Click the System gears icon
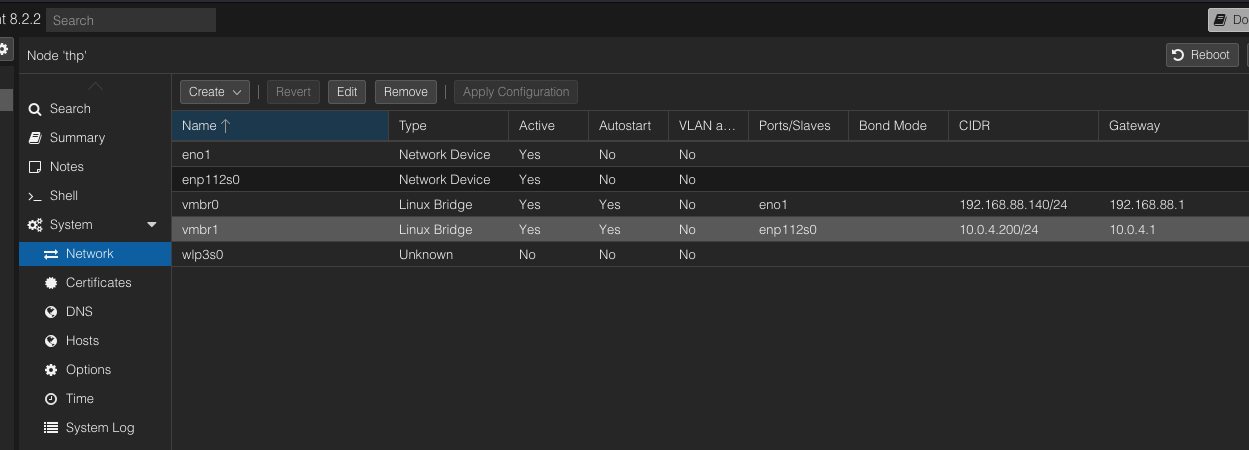The height and width of the screenshot is (450, 1249). coord(35,225)
